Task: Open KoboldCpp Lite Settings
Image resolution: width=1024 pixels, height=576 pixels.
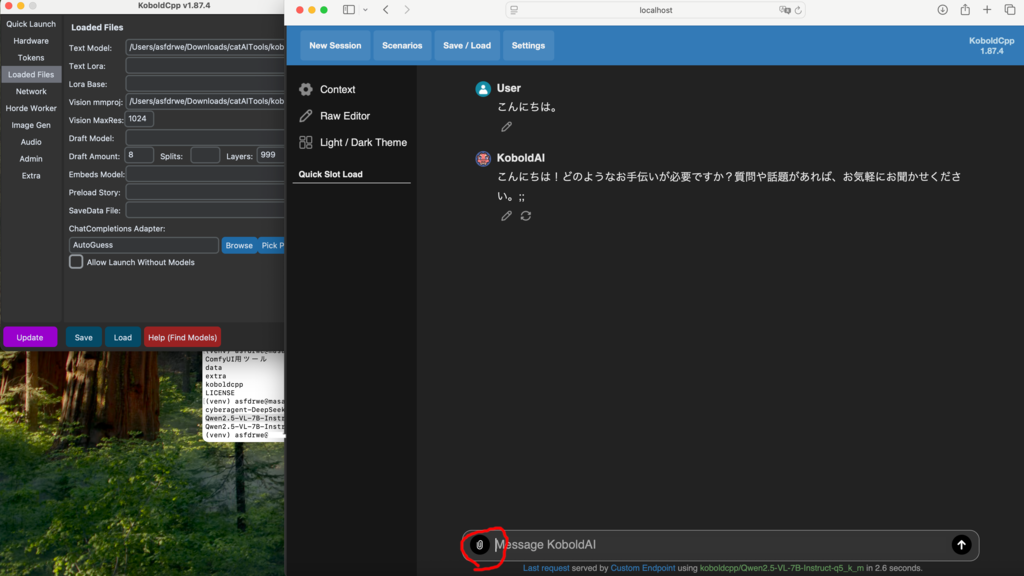Action: (528, 46)
